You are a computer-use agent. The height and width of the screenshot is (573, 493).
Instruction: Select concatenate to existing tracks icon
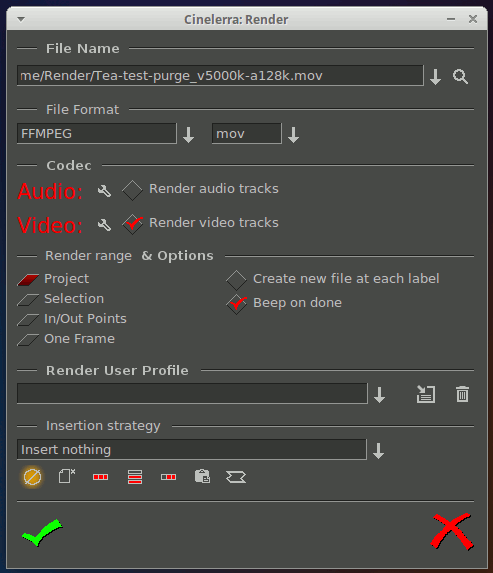pyautogui.click(x=168, y=477)
